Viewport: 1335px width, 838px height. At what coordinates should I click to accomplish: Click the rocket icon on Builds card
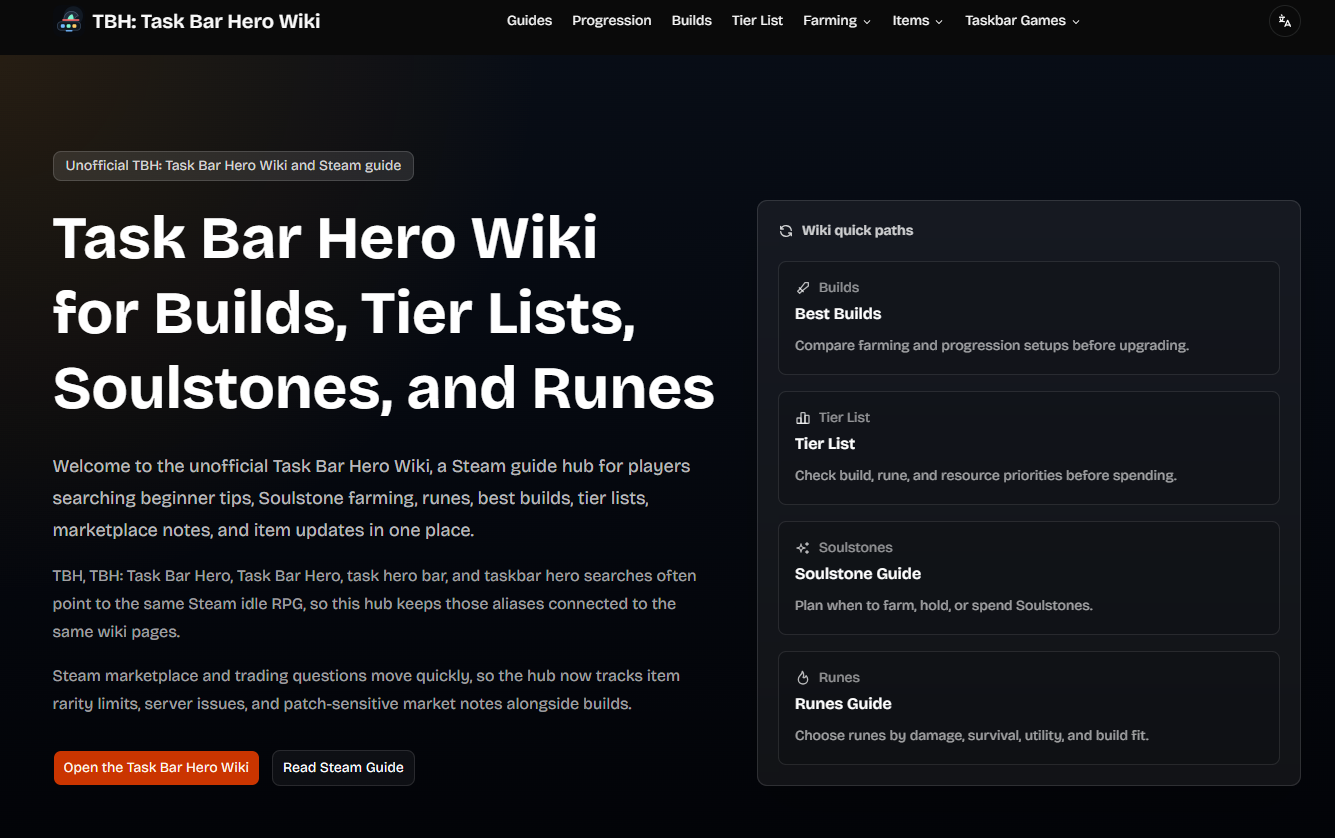pos(803,288)
